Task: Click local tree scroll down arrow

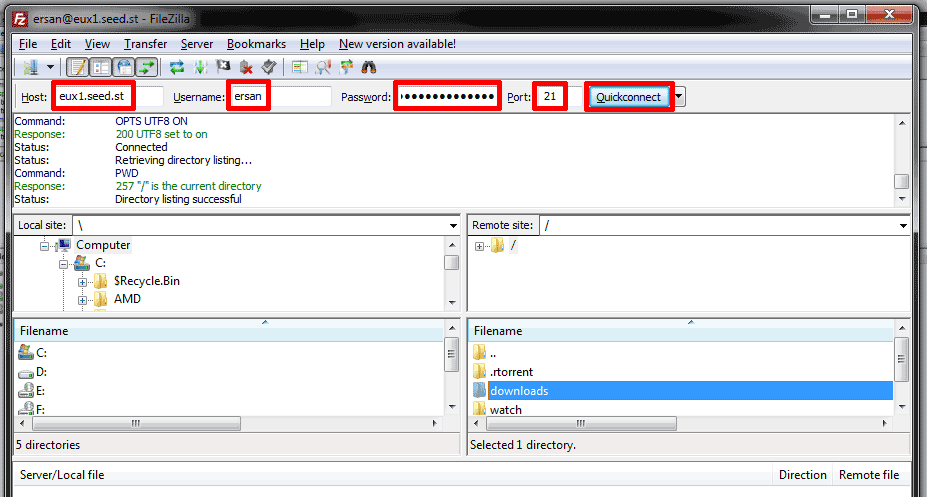Action: click(452, 303)
